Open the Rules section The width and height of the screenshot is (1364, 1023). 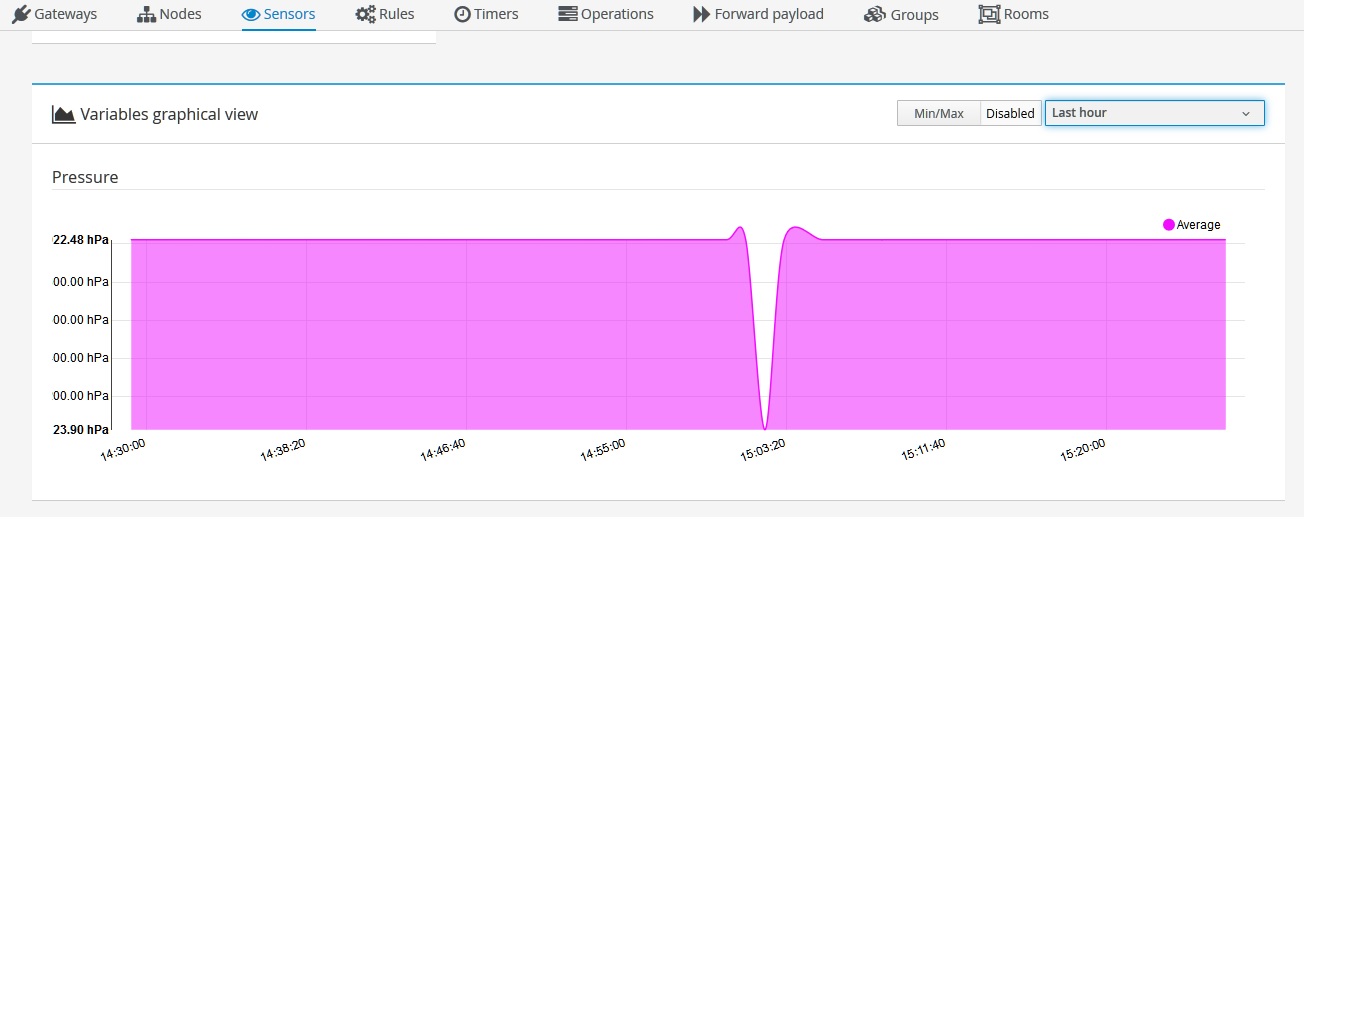coord(385,14)
